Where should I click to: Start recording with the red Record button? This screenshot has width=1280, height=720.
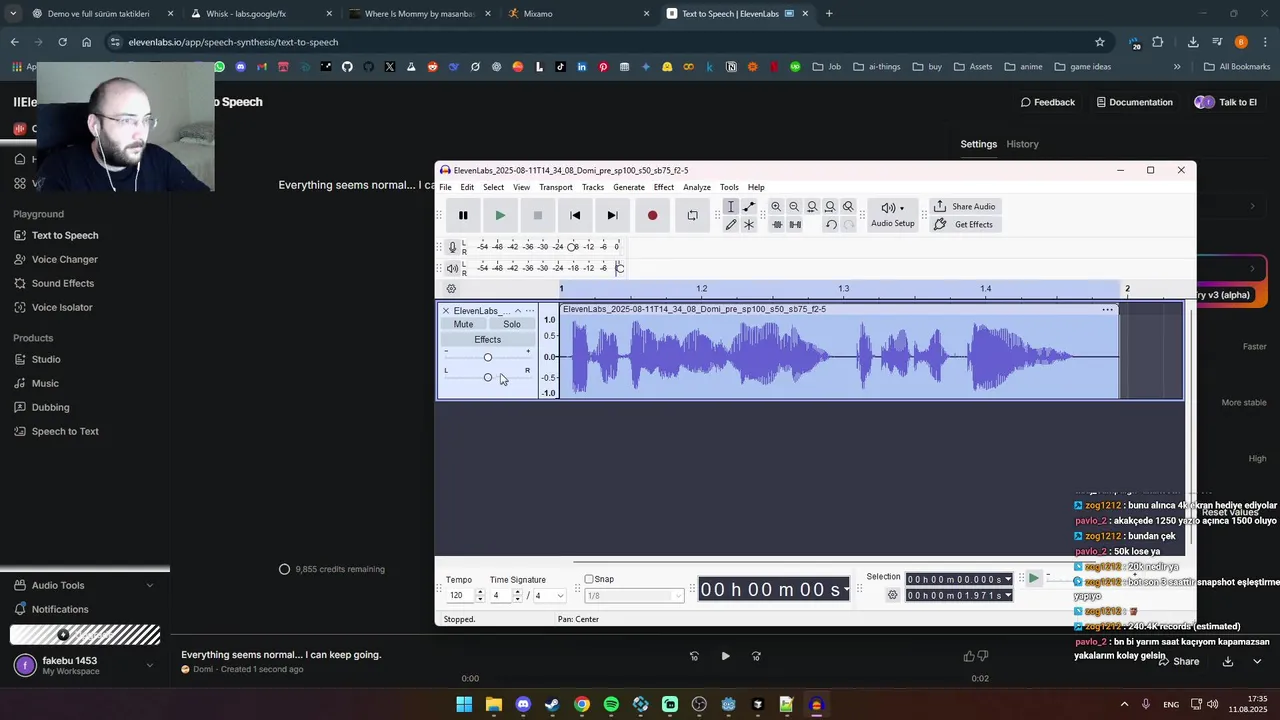652,215
